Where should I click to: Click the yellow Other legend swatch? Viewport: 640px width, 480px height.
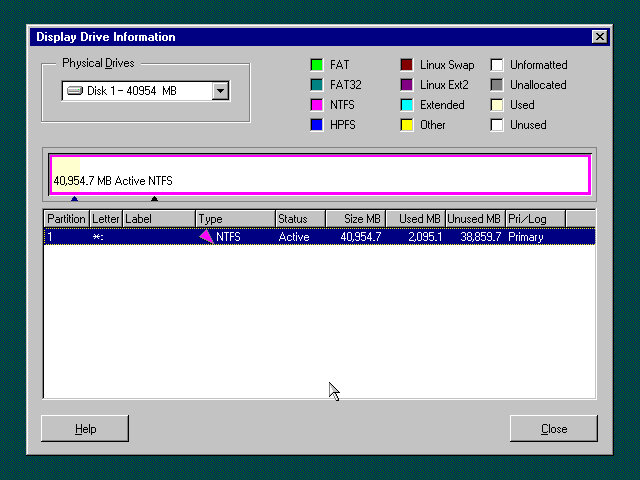point(407,125)
